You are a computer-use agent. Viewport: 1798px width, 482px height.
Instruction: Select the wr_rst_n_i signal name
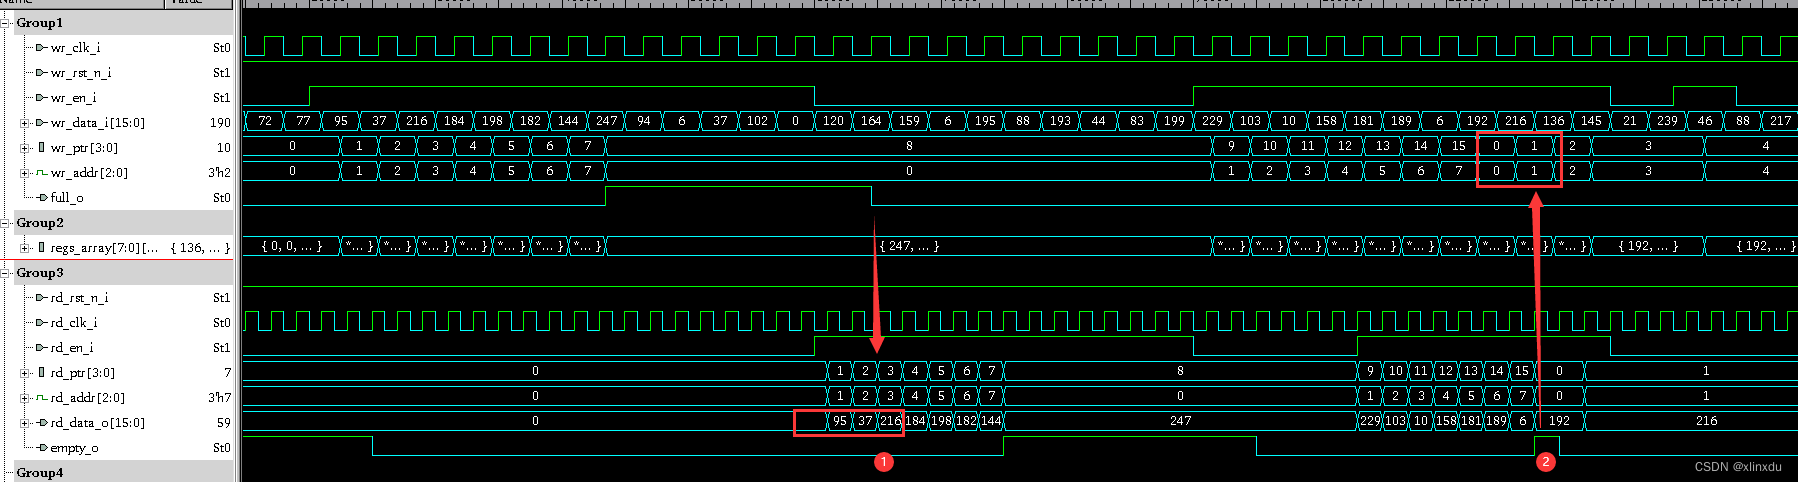tap(81, 72)
